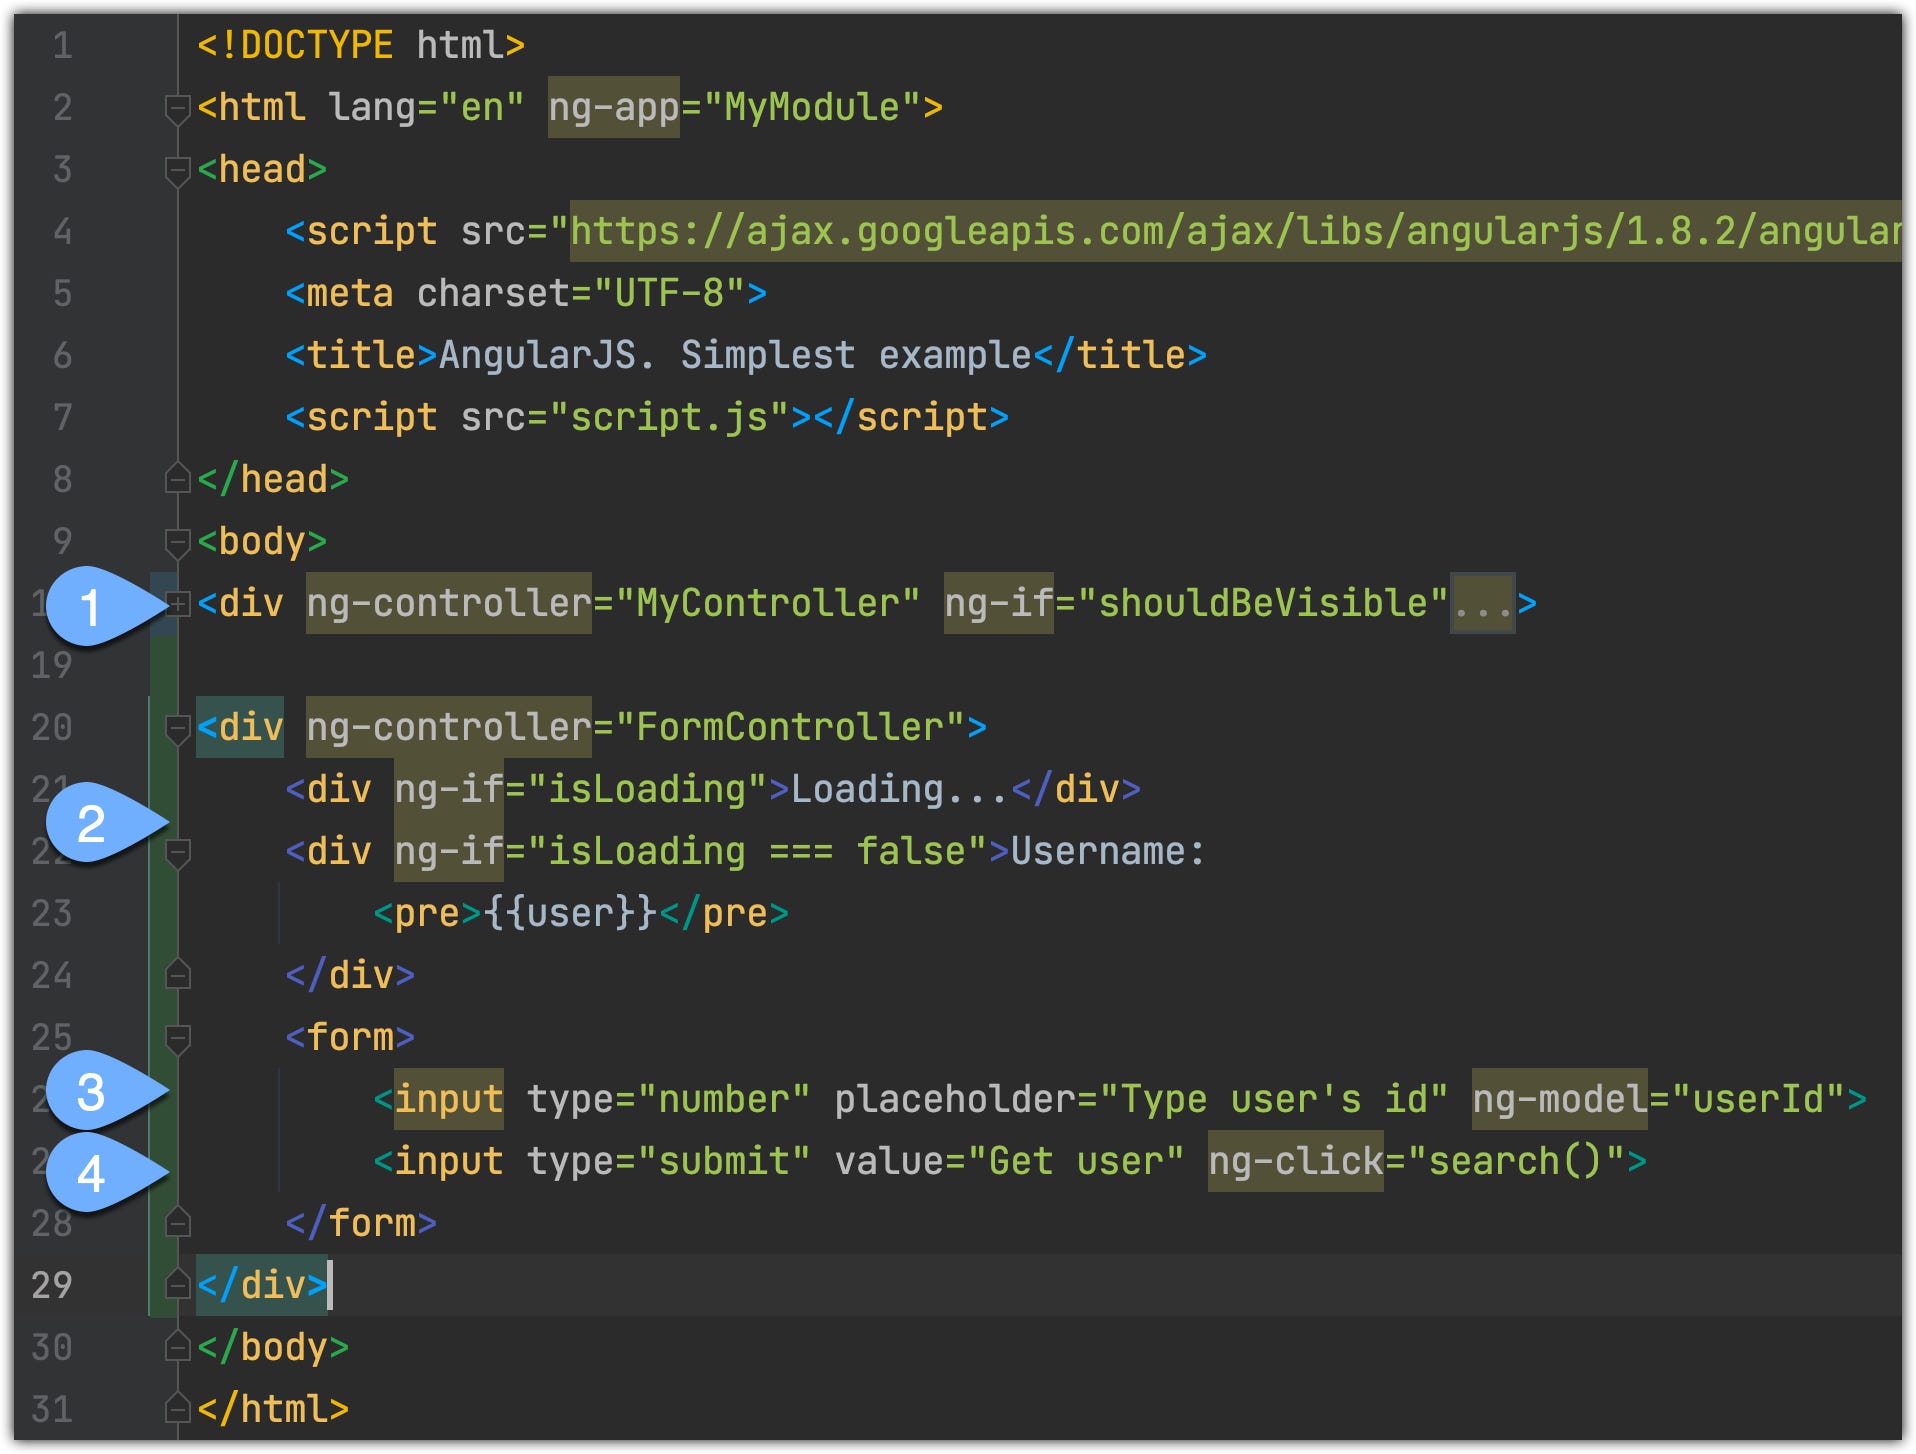Collapse the form tag fold on line 25
The height and width of the screenshot is (1454, 1916).
177,1038
